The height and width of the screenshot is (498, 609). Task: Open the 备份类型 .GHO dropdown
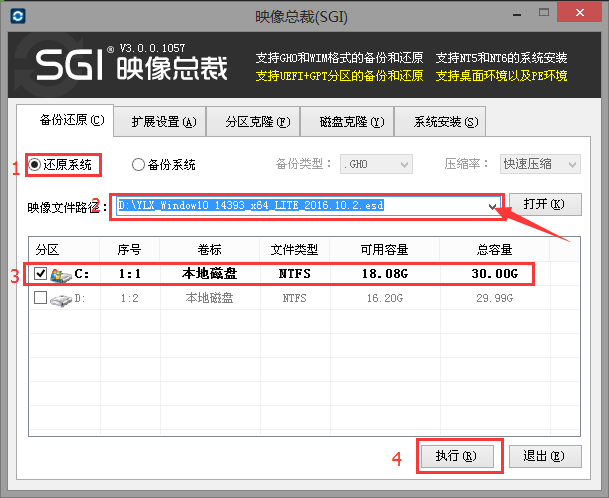[x=376, y=164]
